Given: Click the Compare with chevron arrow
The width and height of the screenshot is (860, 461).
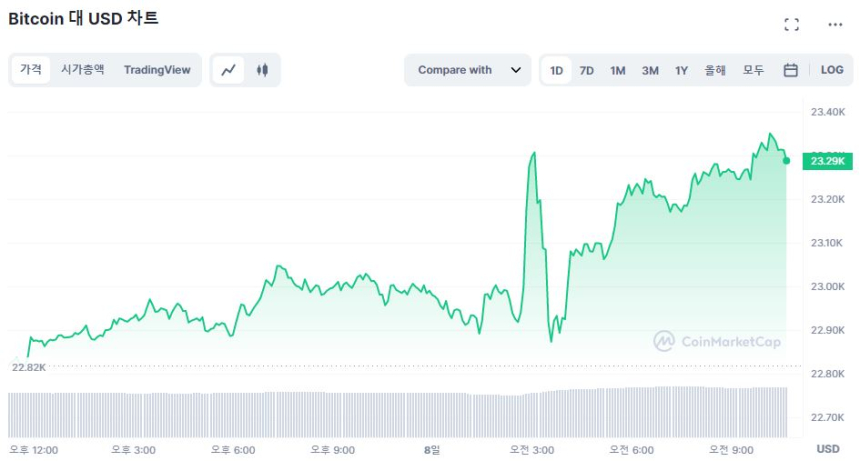Looking at the screenshot, I should click(516, 70).
